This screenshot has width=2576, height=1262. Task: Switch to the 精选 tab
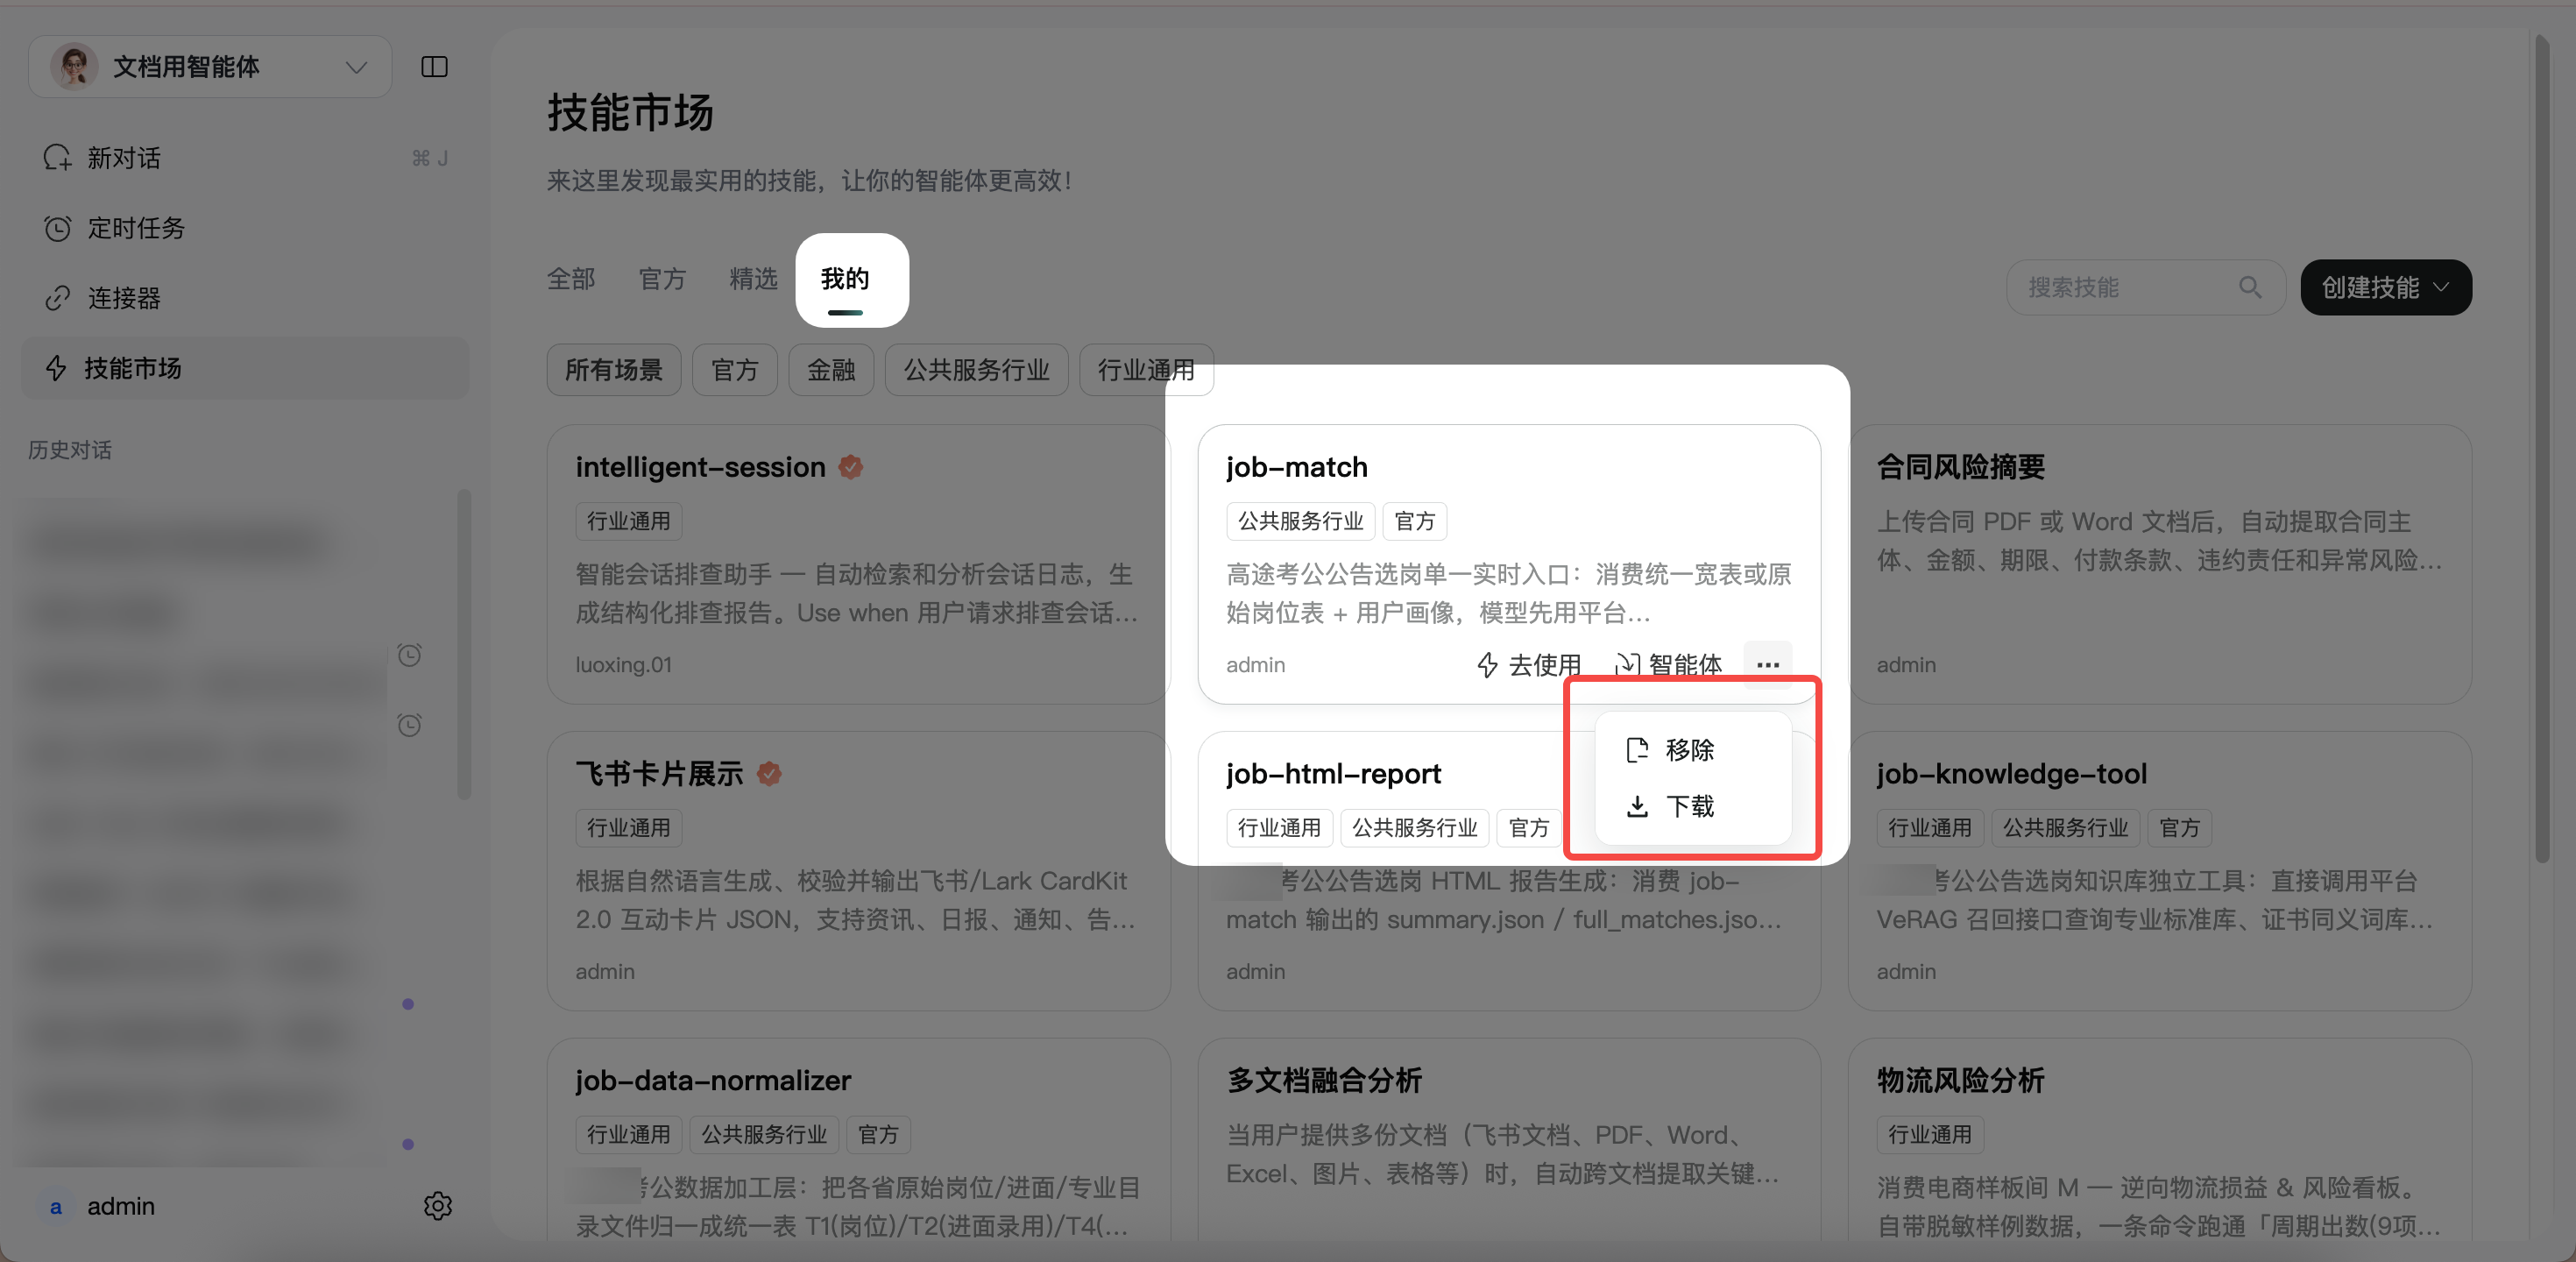[x=753, y=279]
